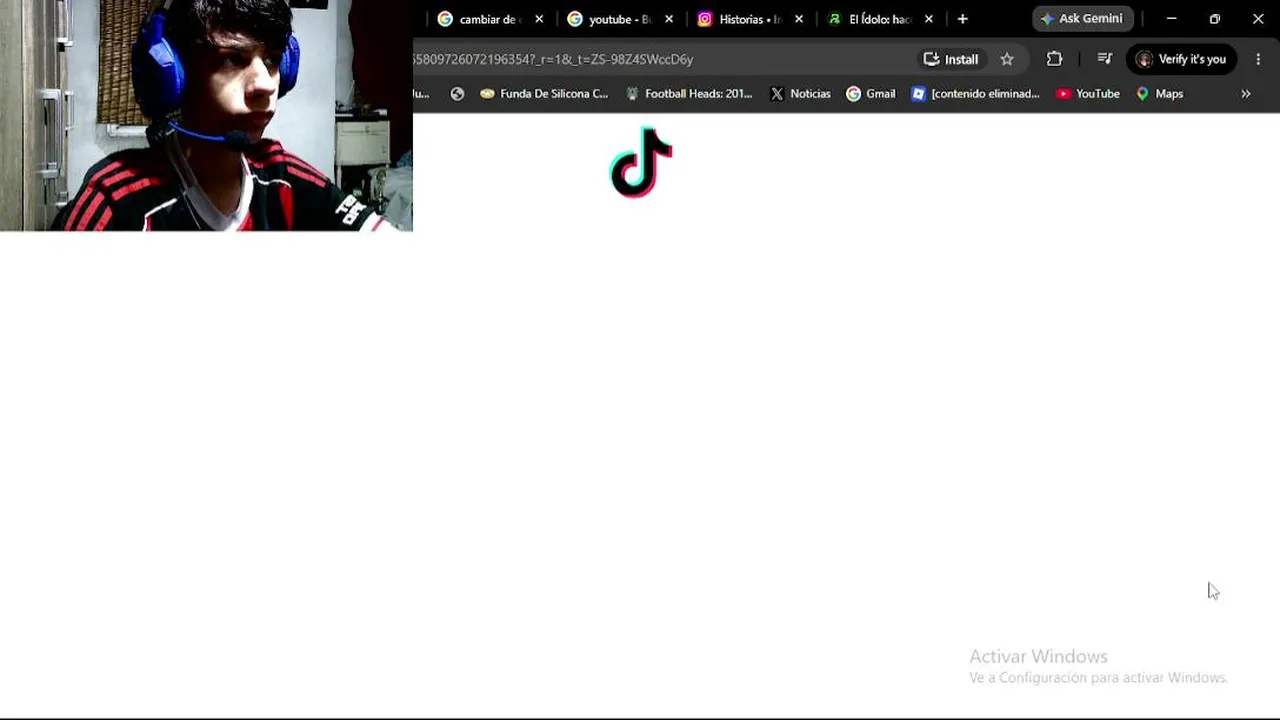
Task: Open the Maps bookmark
Action: [x=1160, y=94]
